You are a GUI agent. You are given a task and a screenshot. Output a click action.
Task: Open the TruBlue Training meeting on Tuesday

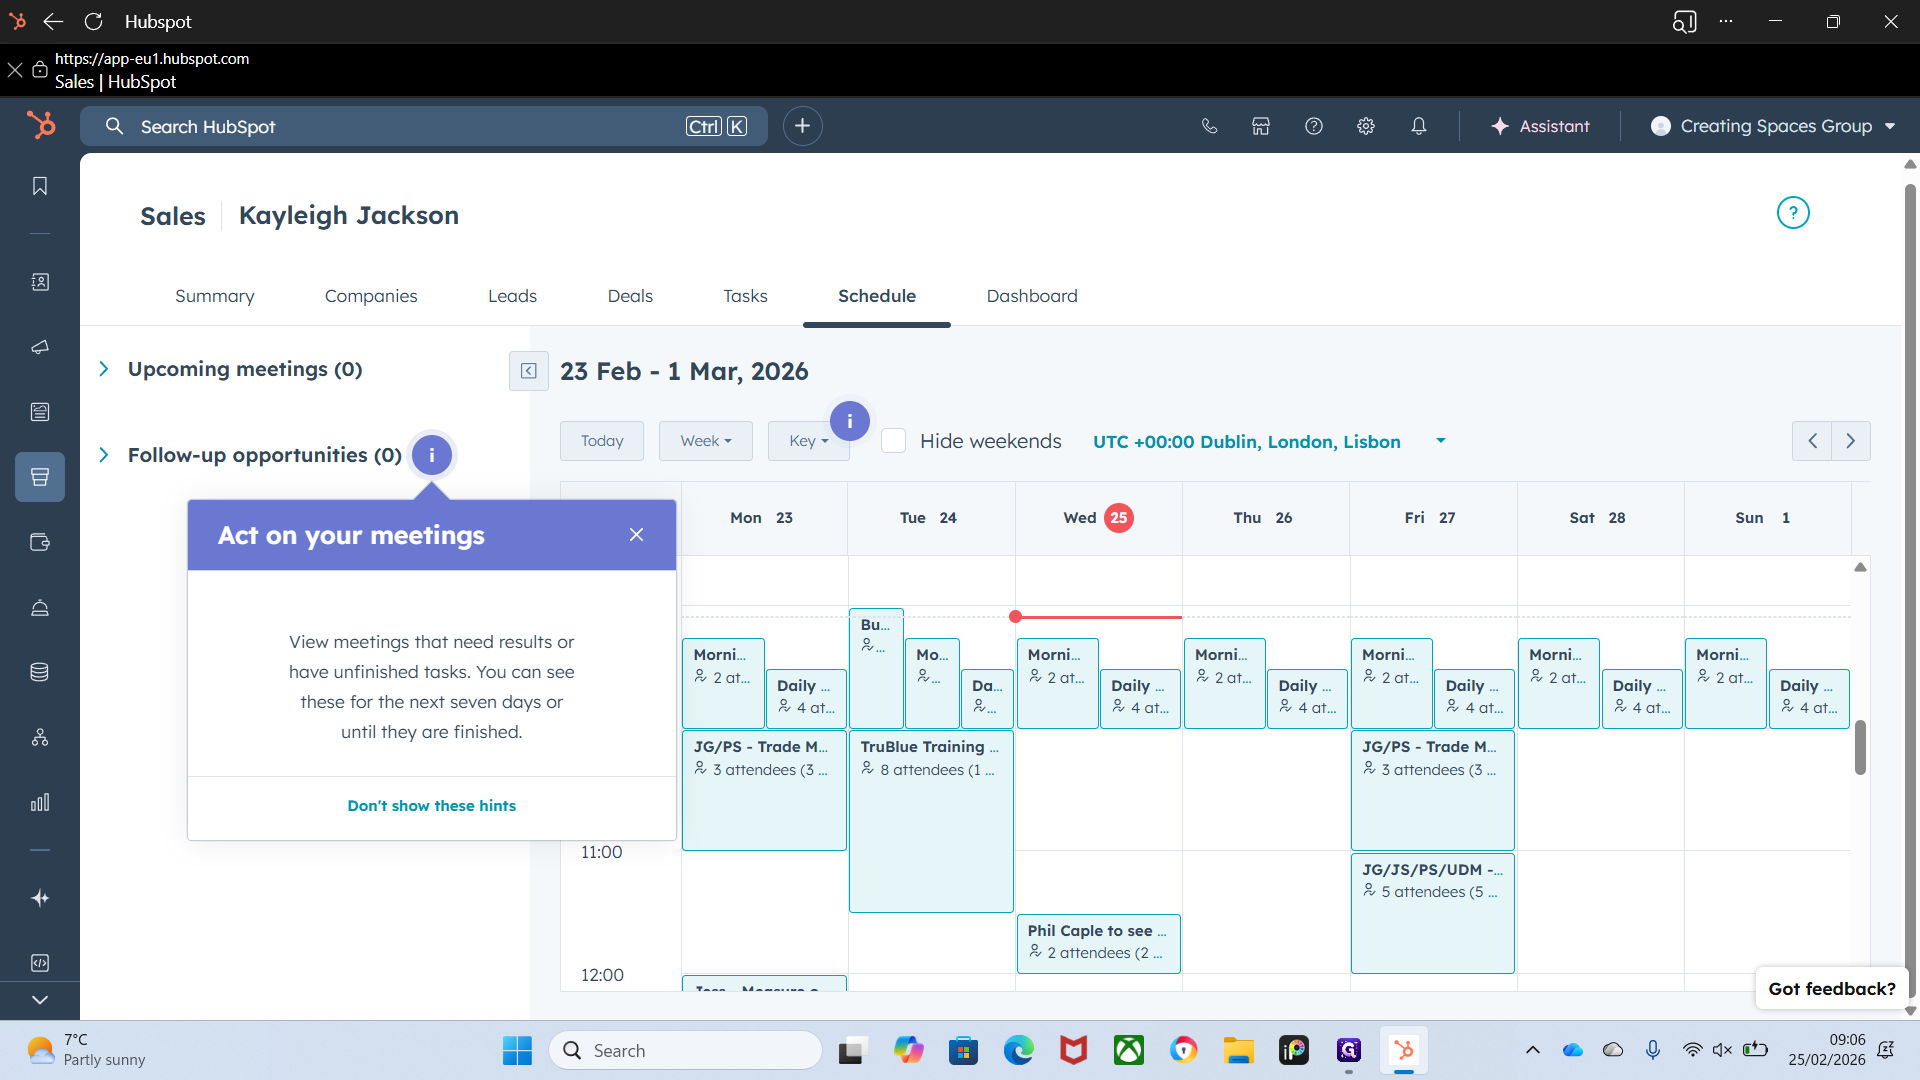click(x=931, y=821)
